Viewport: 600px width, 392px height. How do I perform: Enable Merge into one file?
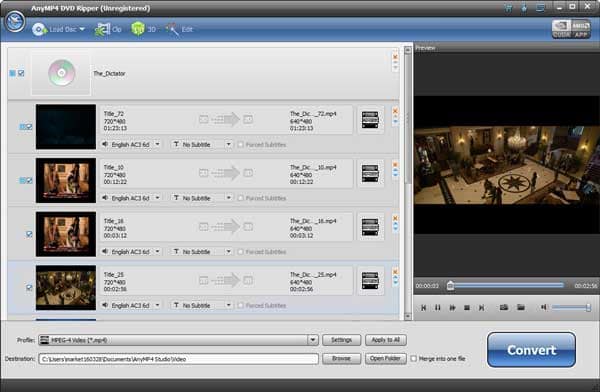(414, 359)
